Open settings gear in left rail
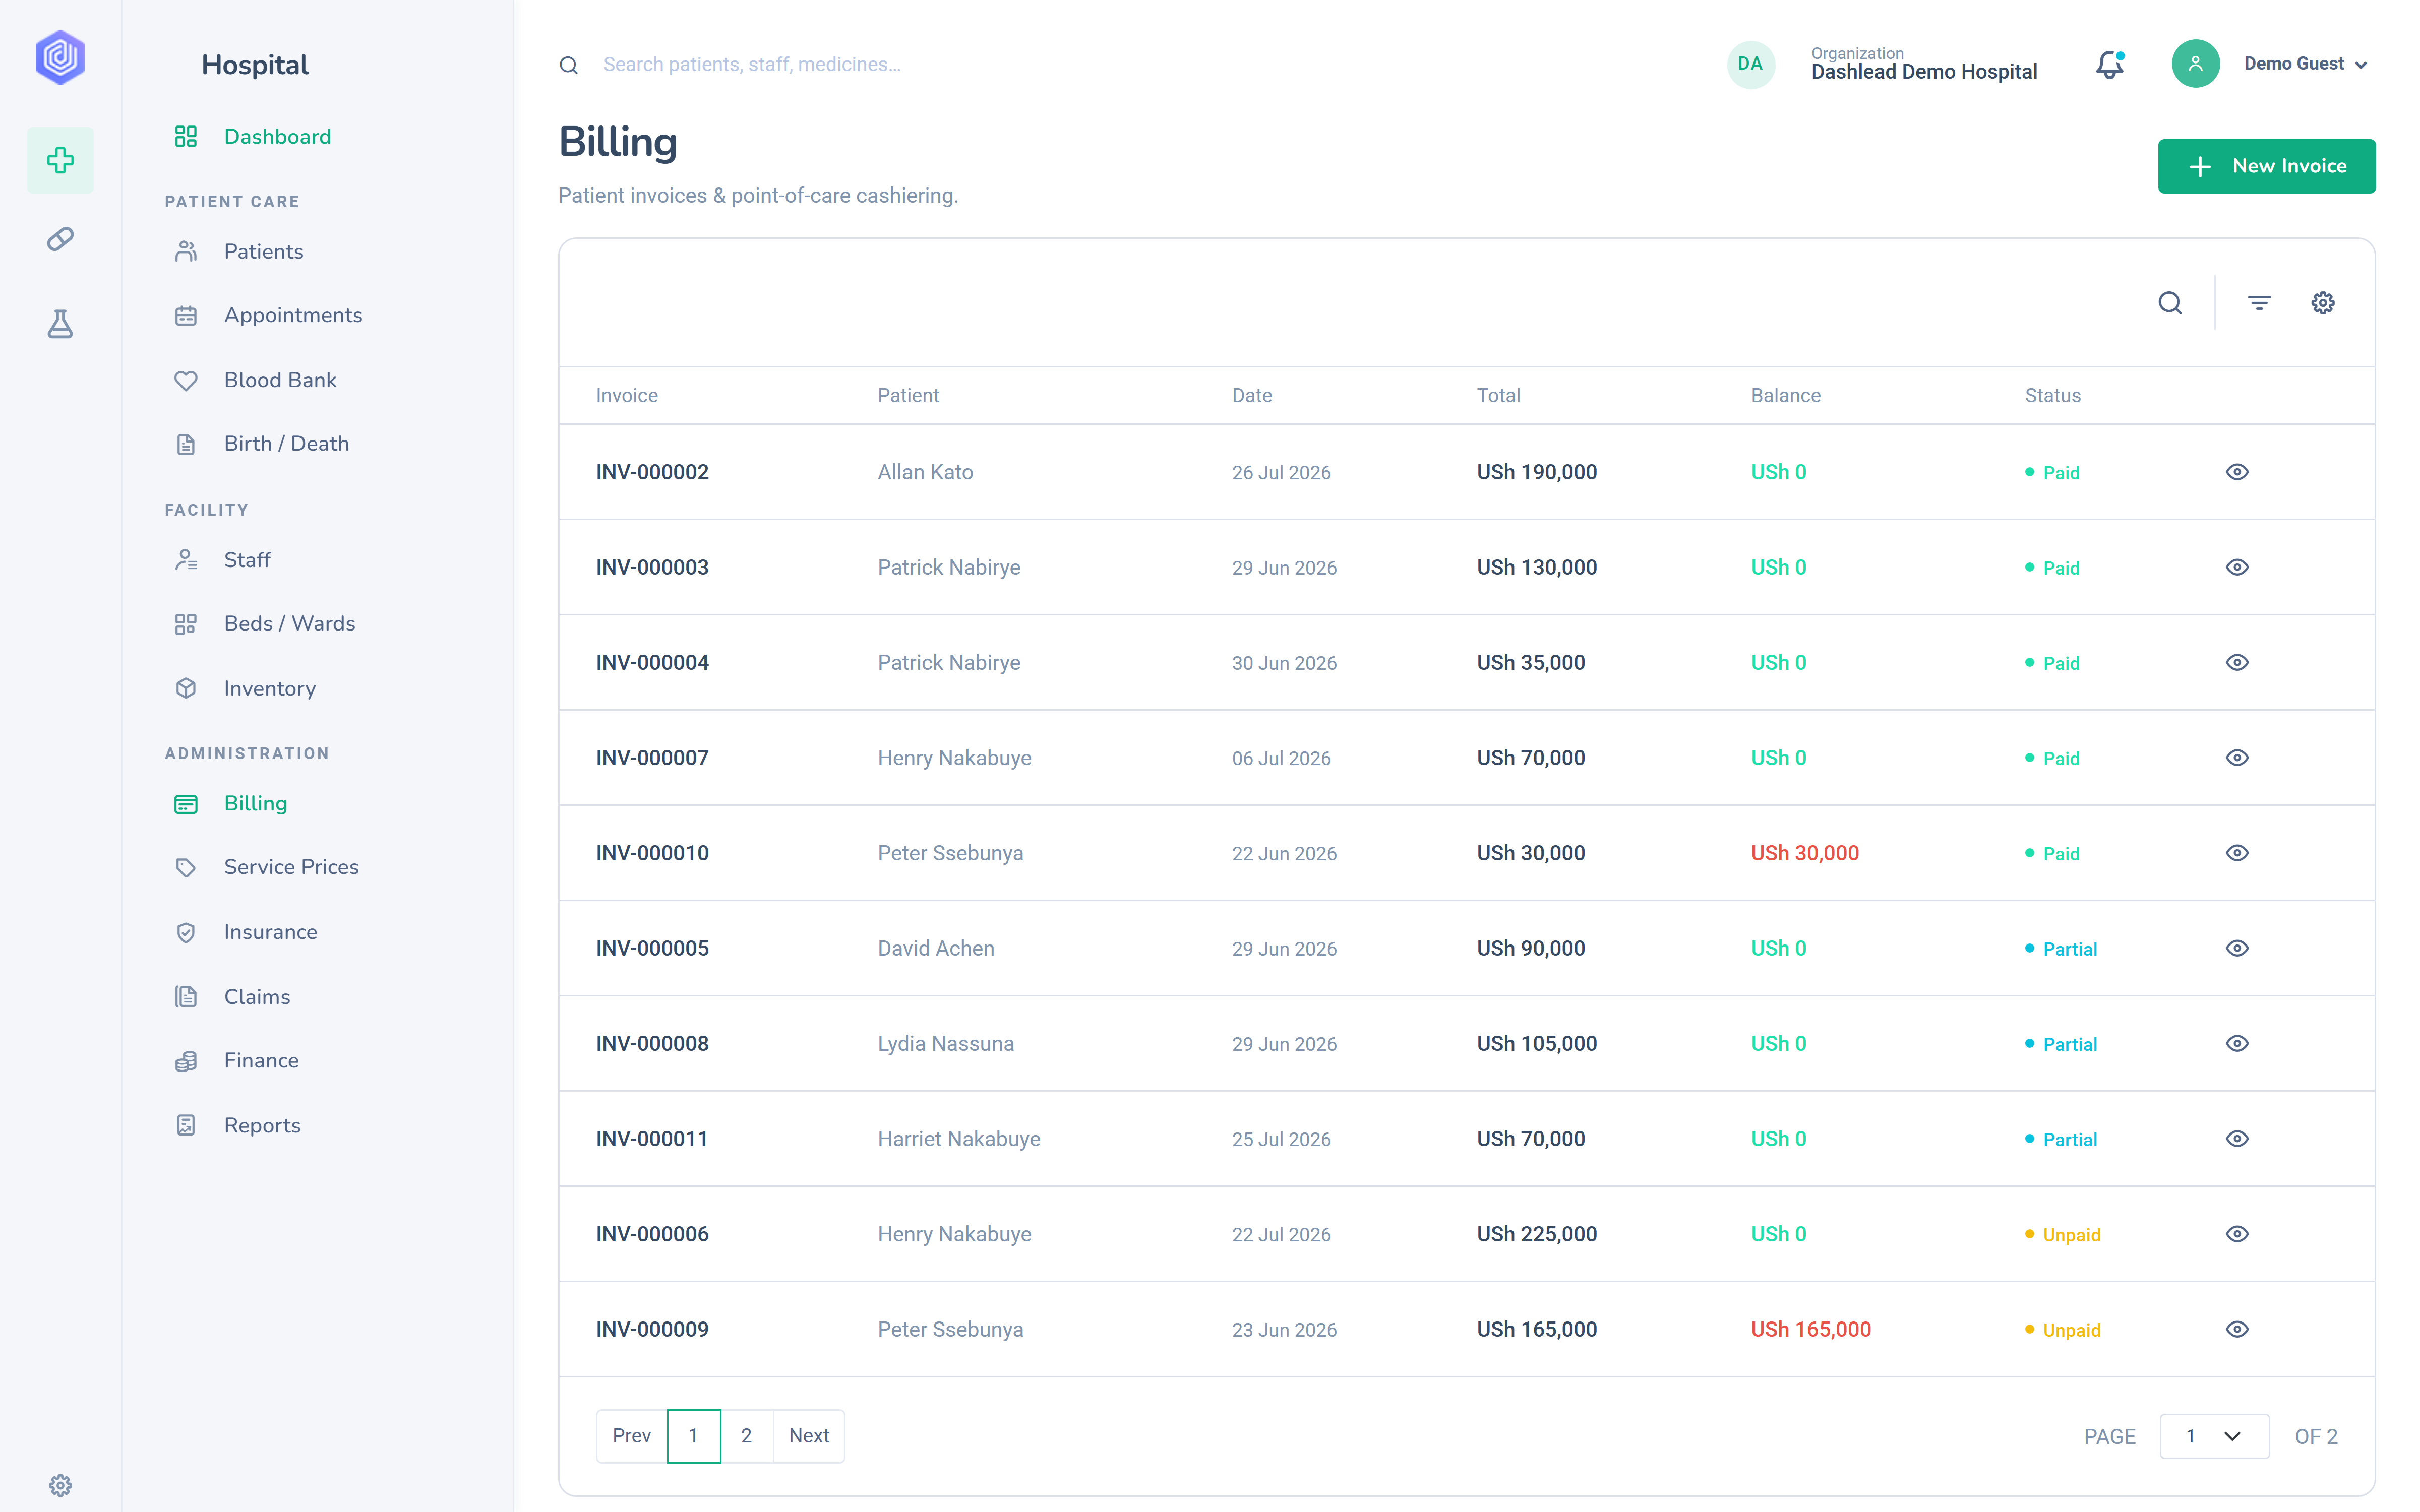 click(60, 1485)
